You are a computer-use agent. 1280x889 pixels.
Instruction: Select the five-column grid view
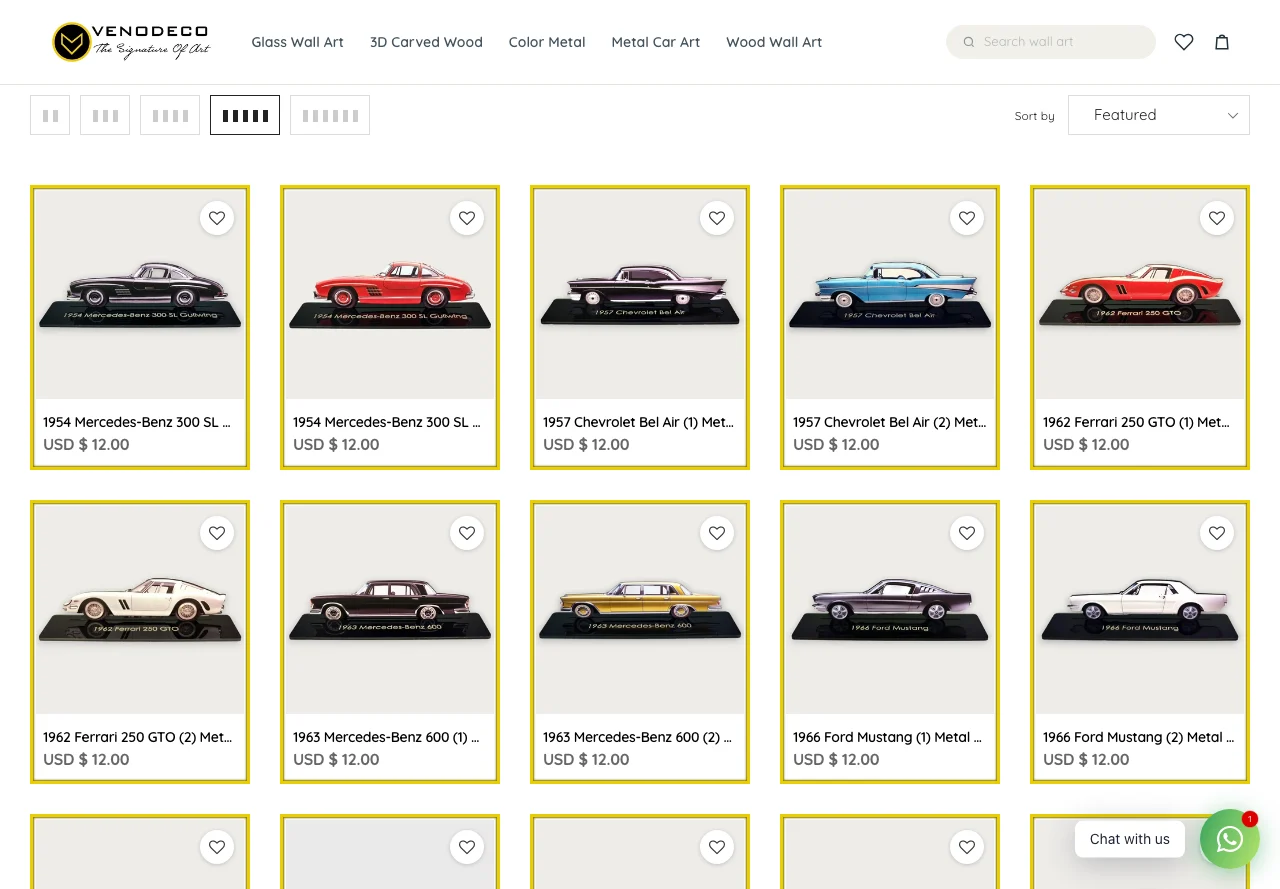tap(245, 115)
